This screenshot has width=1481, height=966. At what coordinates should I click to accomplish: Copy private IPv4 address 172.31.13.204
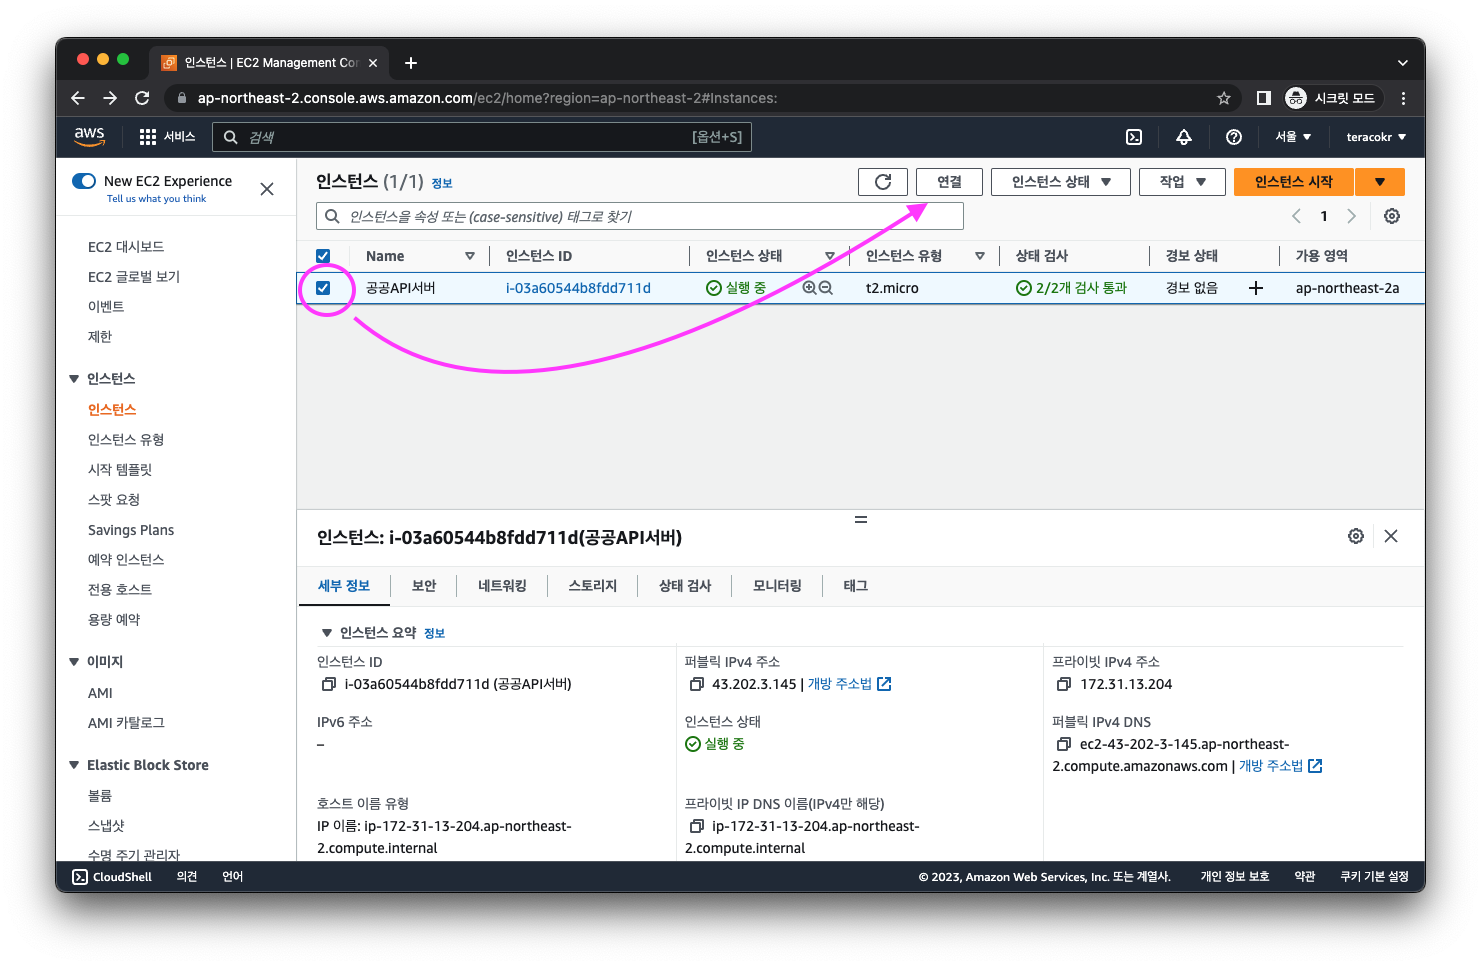[x=1064, y=684]
